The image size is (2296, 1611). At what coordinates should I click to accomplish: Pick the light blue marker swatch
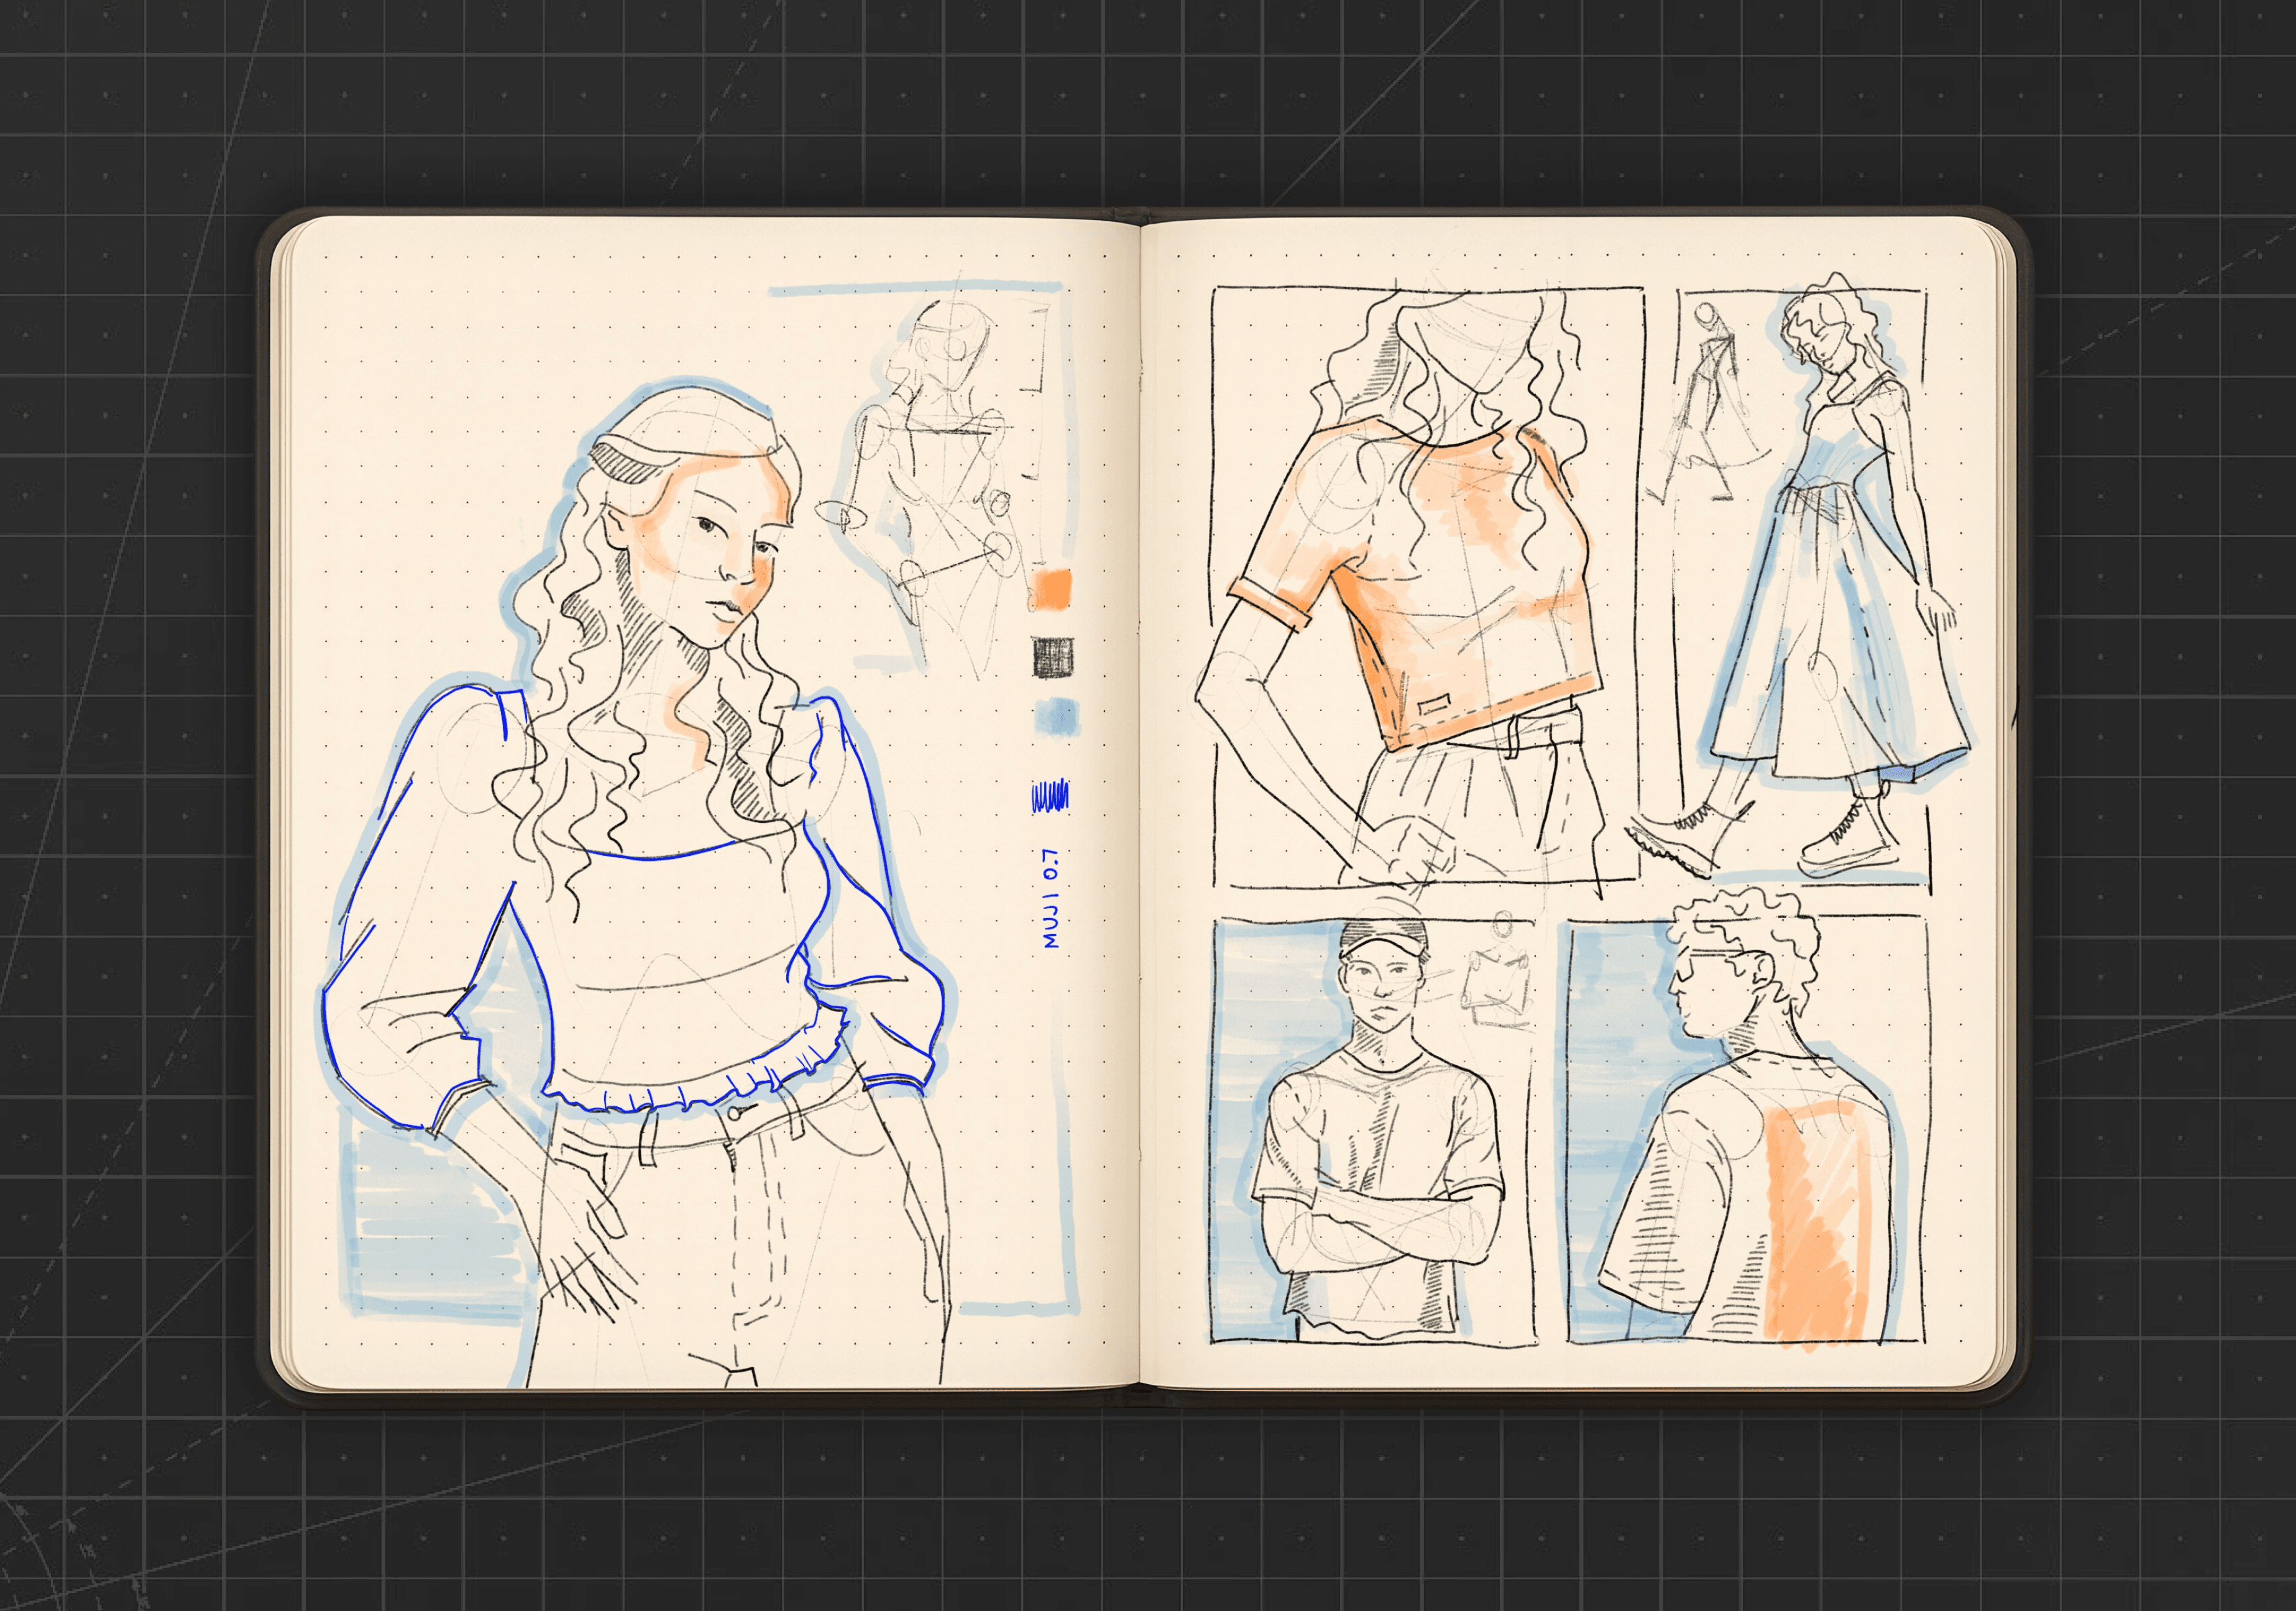(x=1057, y=717)
